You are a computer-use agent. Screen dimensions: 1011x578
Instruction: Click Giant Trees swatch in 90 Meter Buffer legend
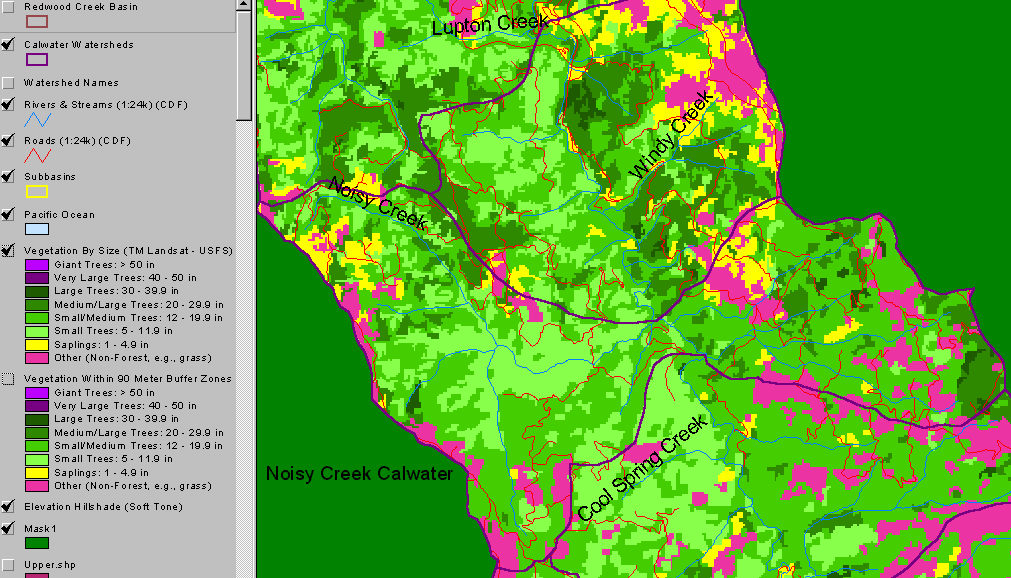[37, 392]
